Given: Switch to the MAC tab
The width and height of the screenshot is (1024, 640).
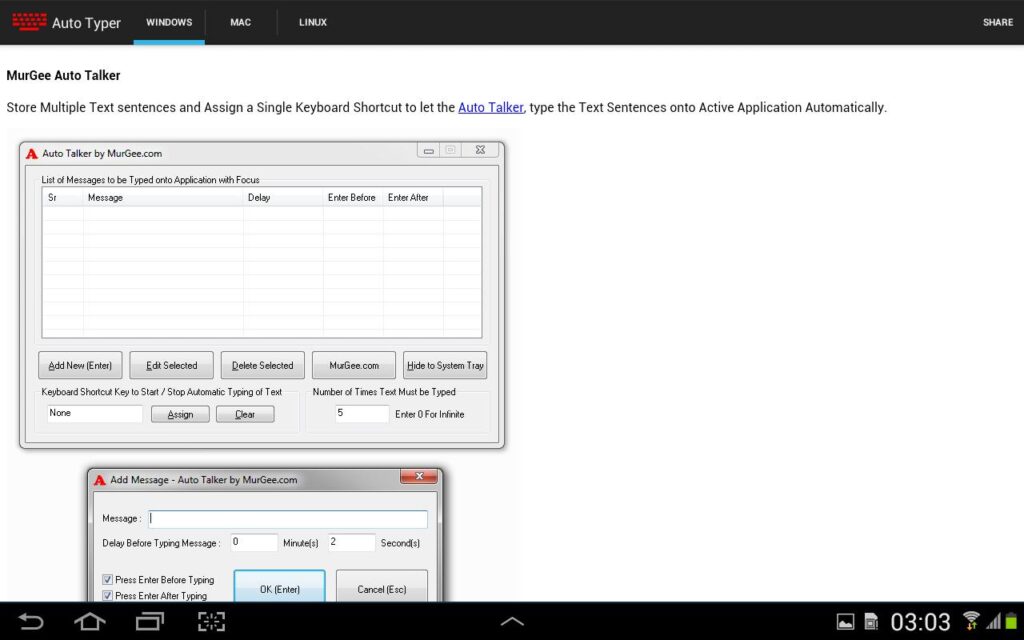Looking at the screenshot, I should (x=240, y=22).
